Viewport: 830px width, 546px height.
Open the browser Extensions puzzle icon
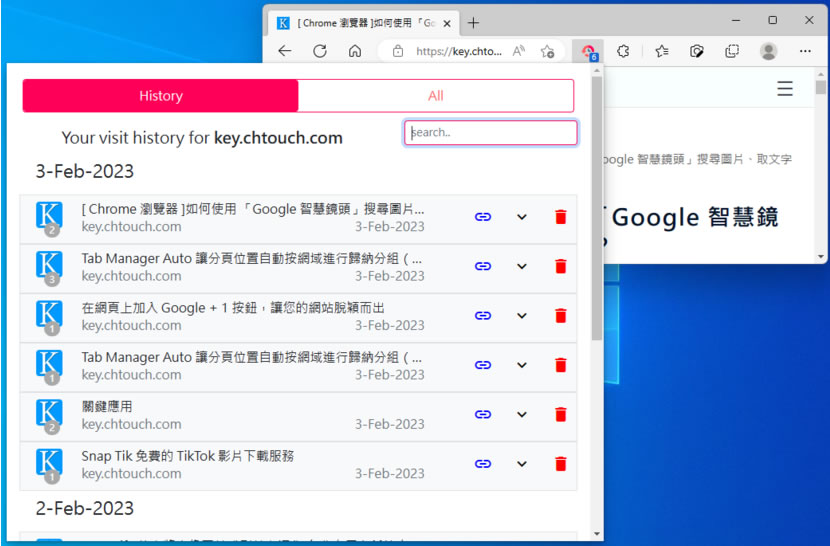click(623, 51)
